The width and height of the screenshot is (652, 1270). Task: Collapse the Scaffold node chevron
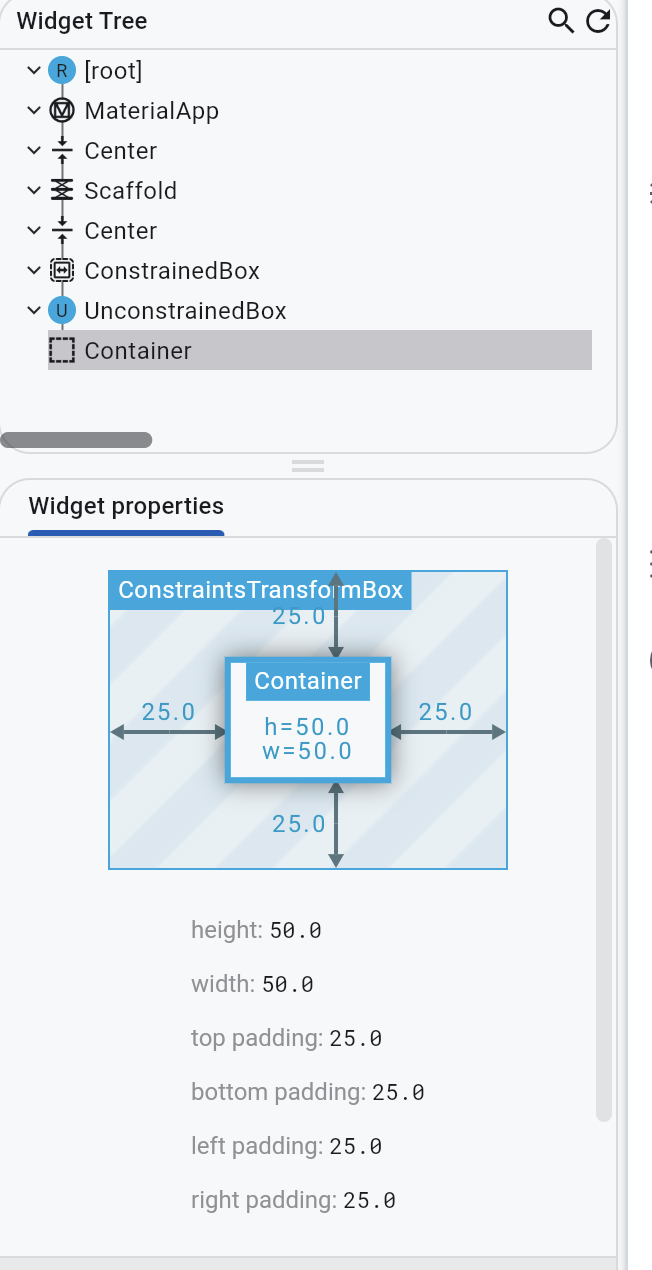(x=34, y=191)
